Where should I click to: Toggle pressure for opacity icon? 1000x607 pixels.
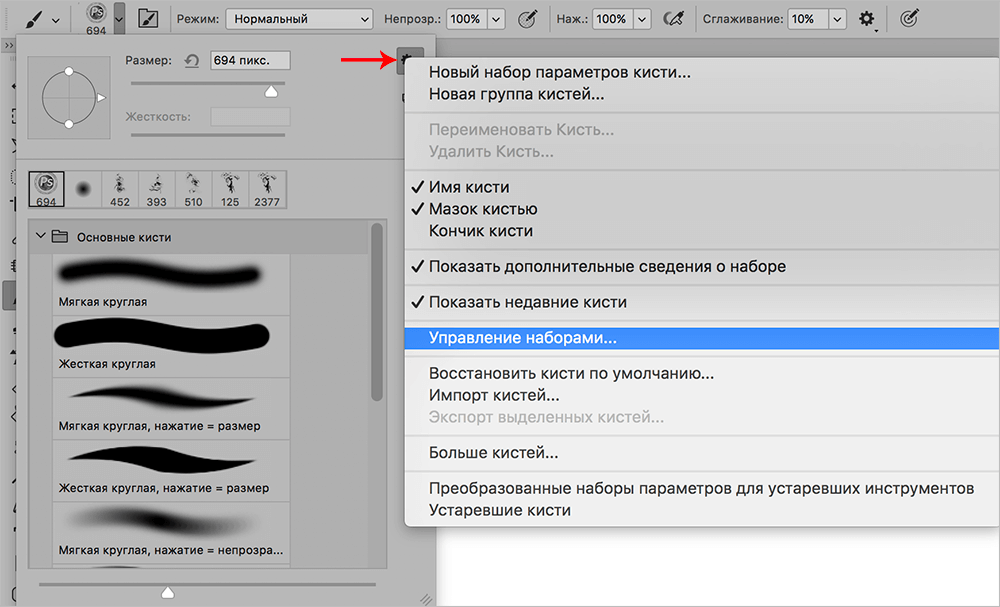click(x=528, y=19)
